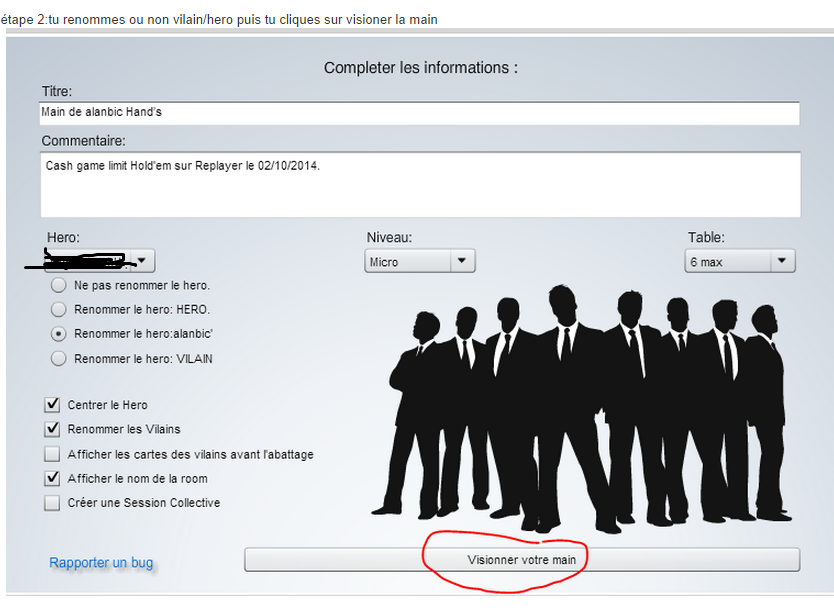Click the 'Hero:' label
834x613 pixels.
click(x=63, y=237)
